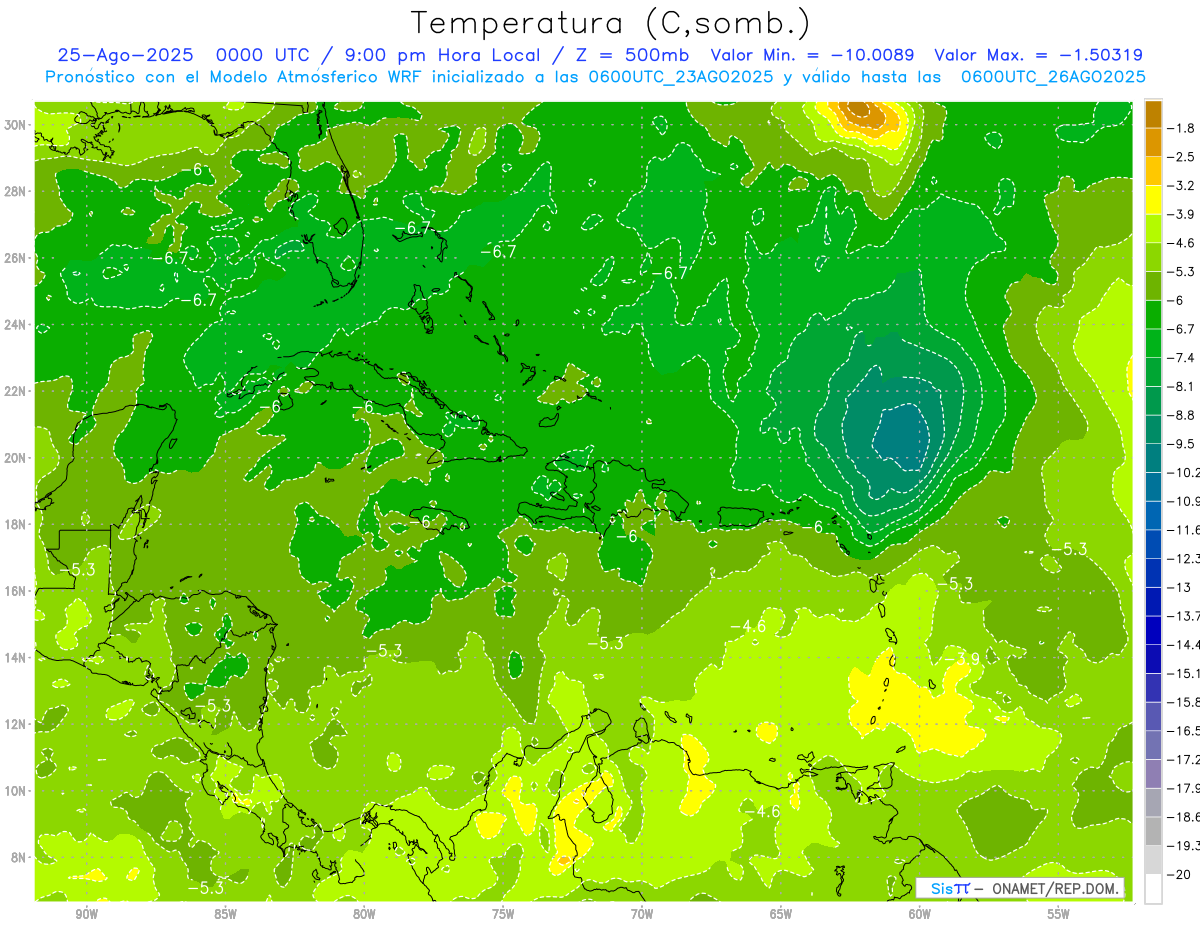Click the "-20" colorbar value
This screenshot has width=1200, height=927.
tap(1180, 875)
